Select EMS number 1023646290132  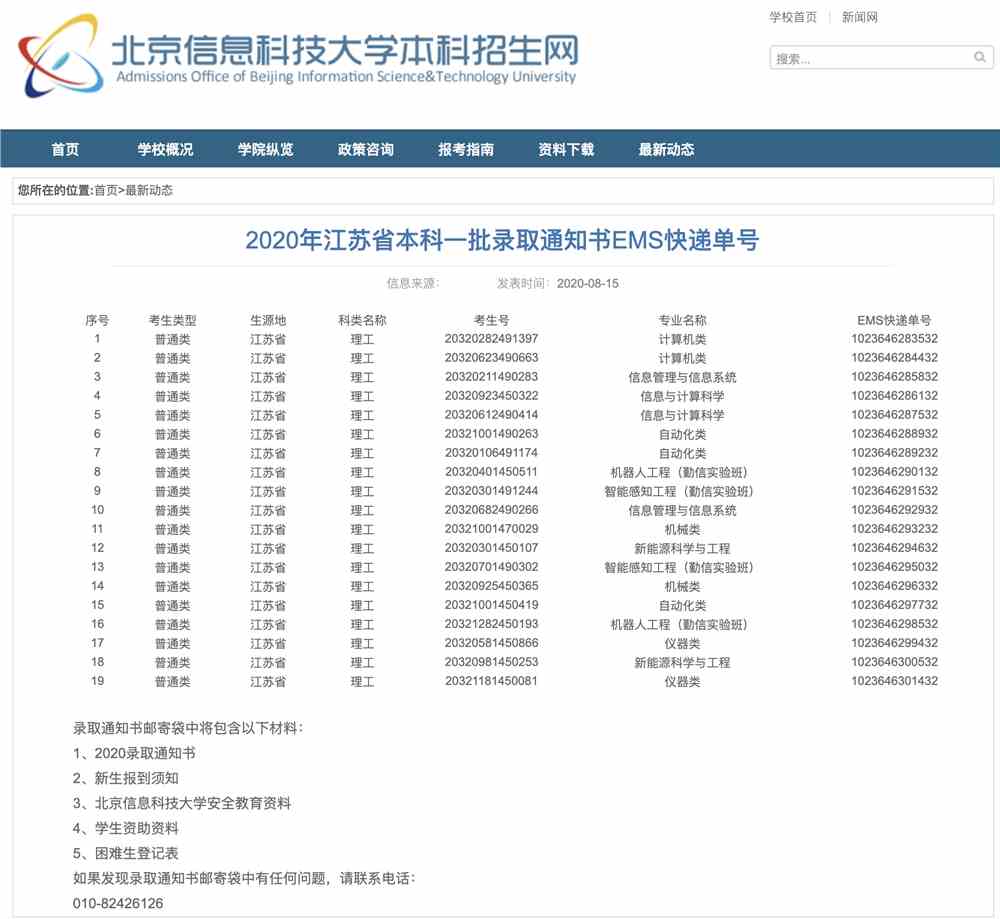(894, 472)
